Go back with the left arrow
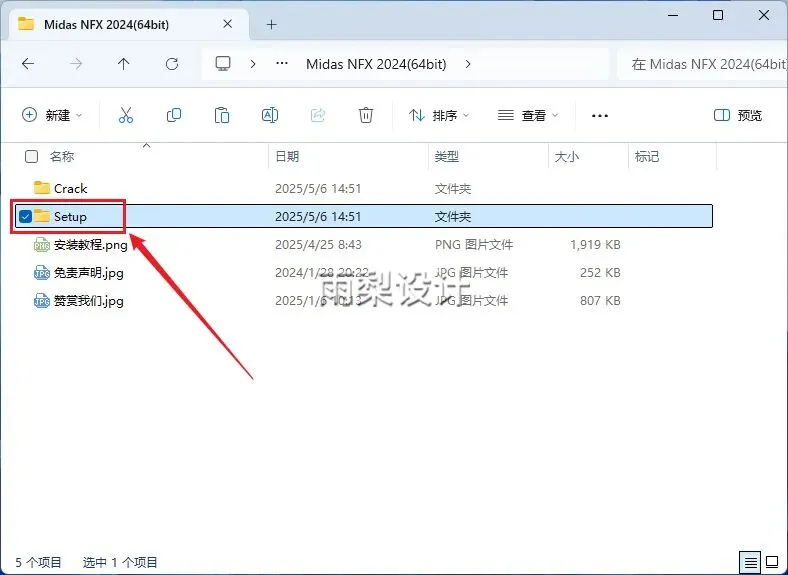Image resolution: width=788 pixels, height=575 pixels. pyautogui.click(x=28, y=64)
